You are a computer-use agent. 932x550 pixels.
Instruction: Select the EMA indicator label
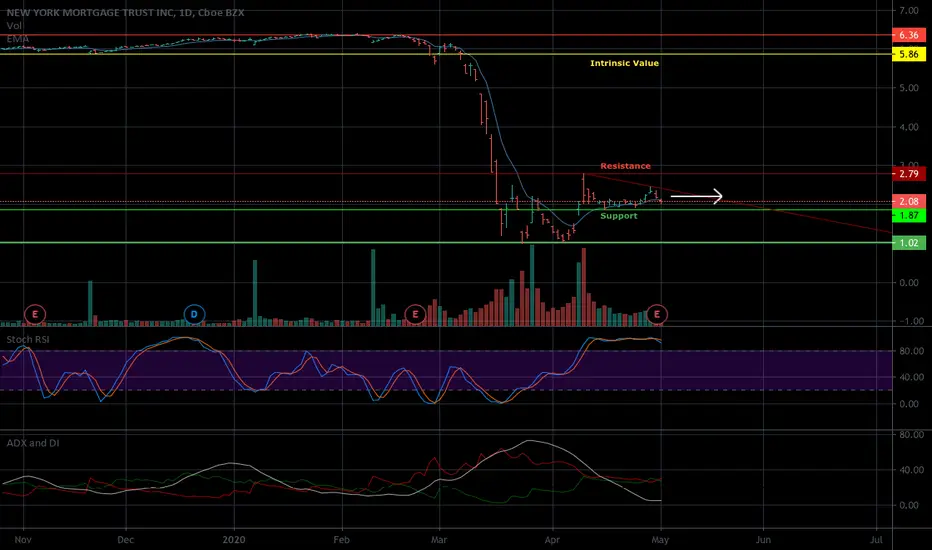[x=18, y=39]
